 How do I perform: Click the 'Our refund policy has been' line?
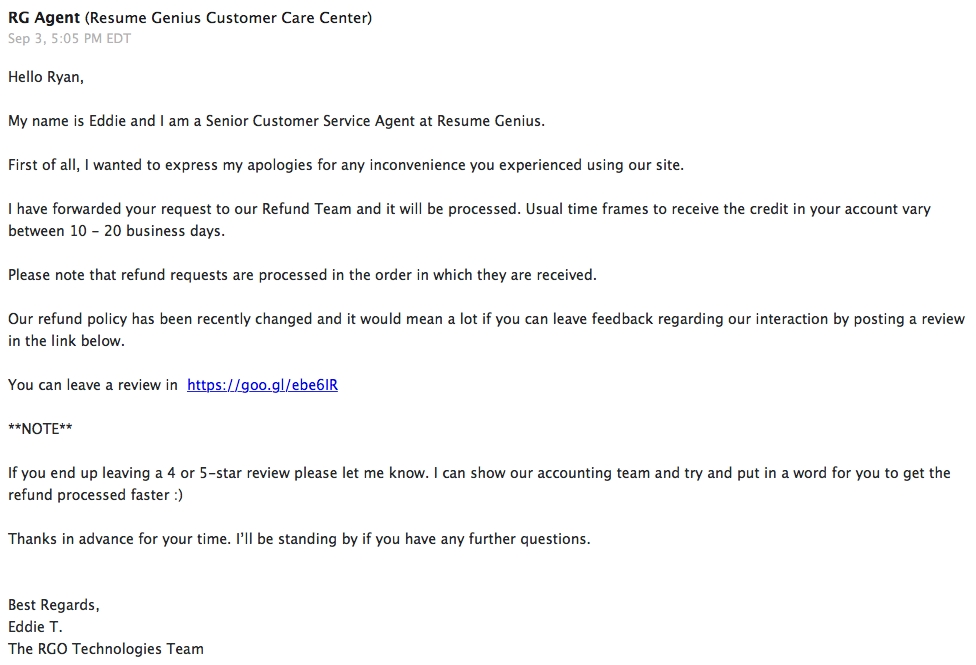click(x=486, y=319)
